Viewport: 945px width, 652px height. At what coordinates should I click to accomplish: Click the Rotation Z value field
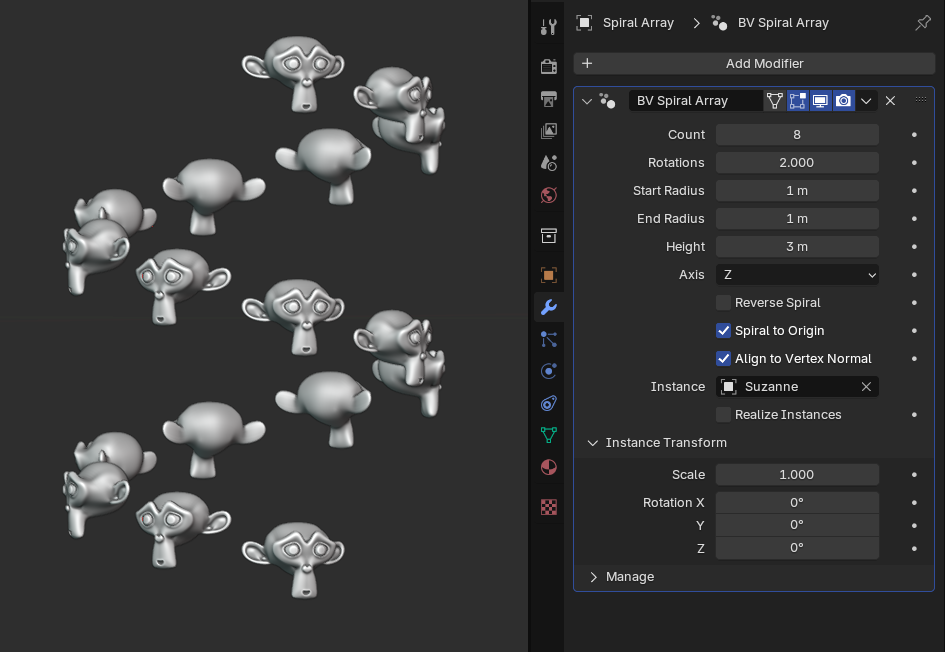click(x=797, y=548)
